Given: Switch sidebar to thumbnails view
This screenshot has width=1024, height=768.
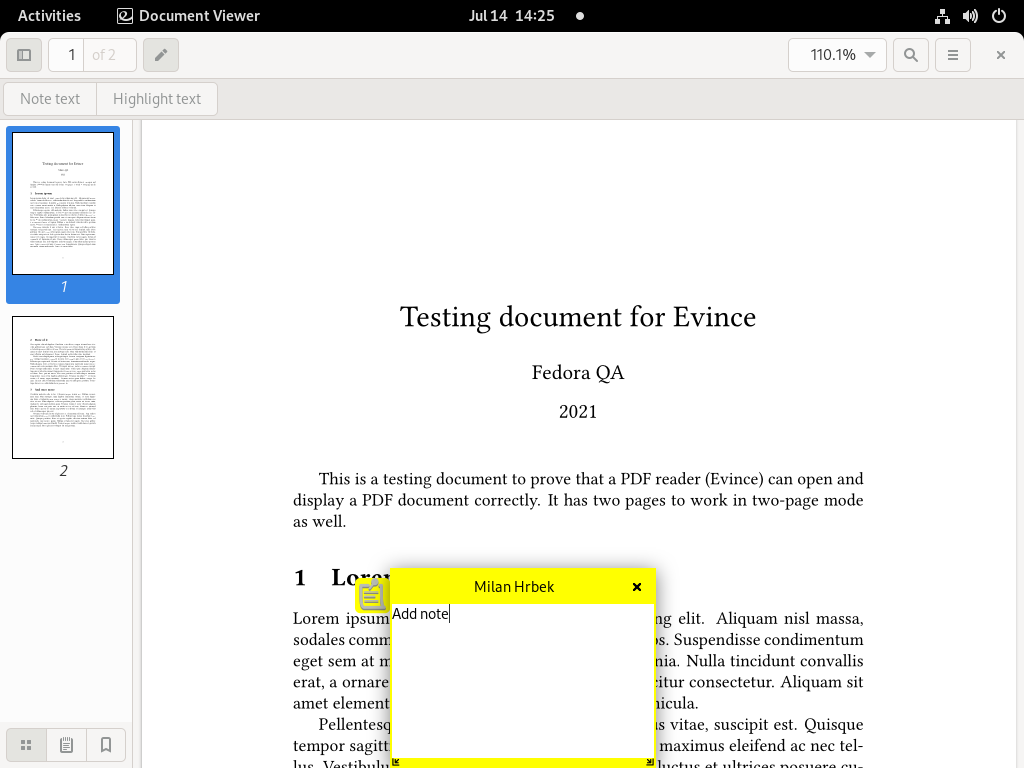Looking at the screenshot, I should (26, 744).
